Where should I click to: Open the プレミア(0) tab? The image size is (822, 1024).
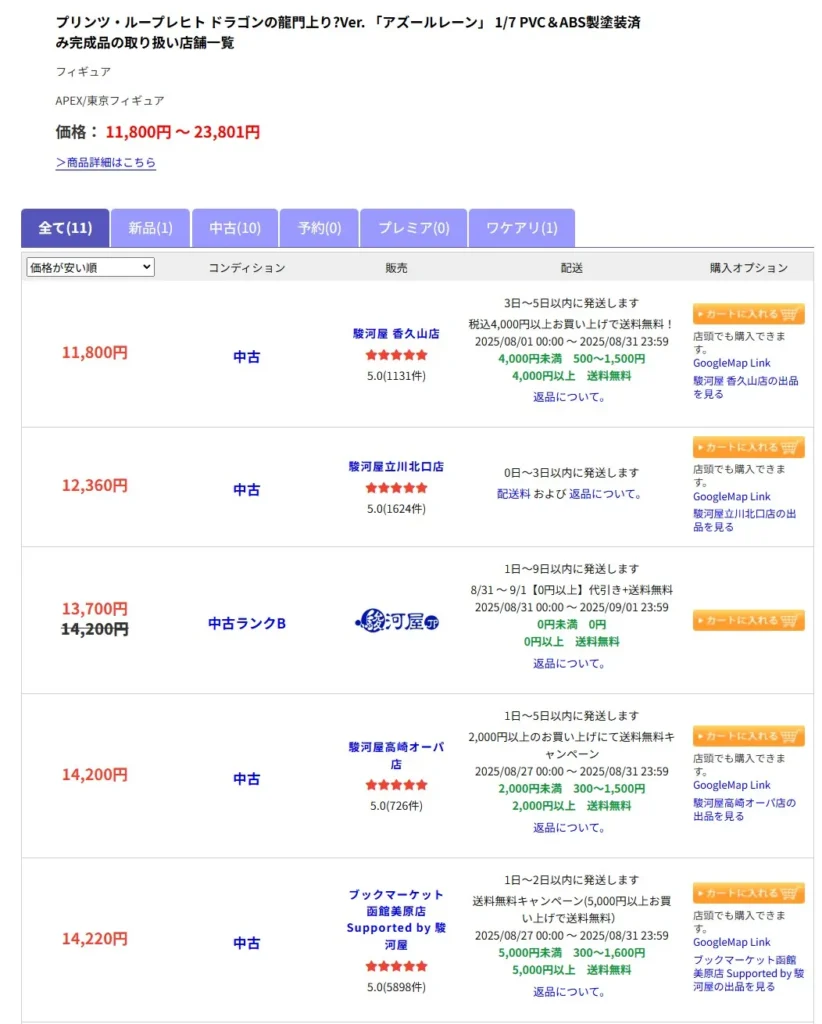[x=414, y=228]
